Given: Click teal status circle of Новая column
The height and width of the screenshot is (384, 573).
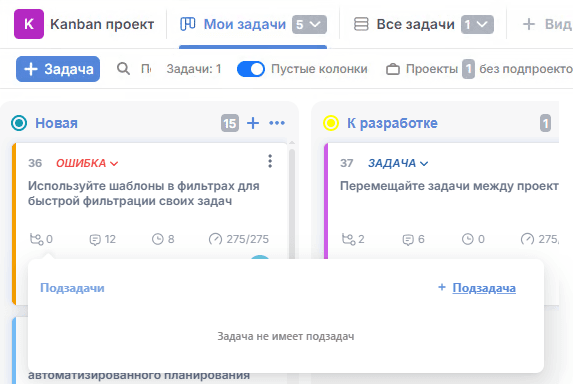Looking at the screenshot, I should pyautogui.click(x=19, y=123).
